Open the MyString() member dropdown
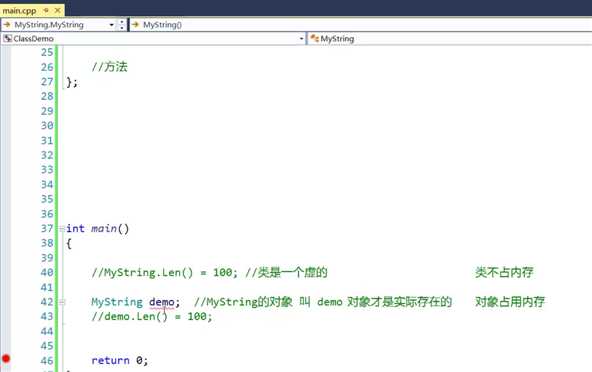592x372 pixels. 361,25
